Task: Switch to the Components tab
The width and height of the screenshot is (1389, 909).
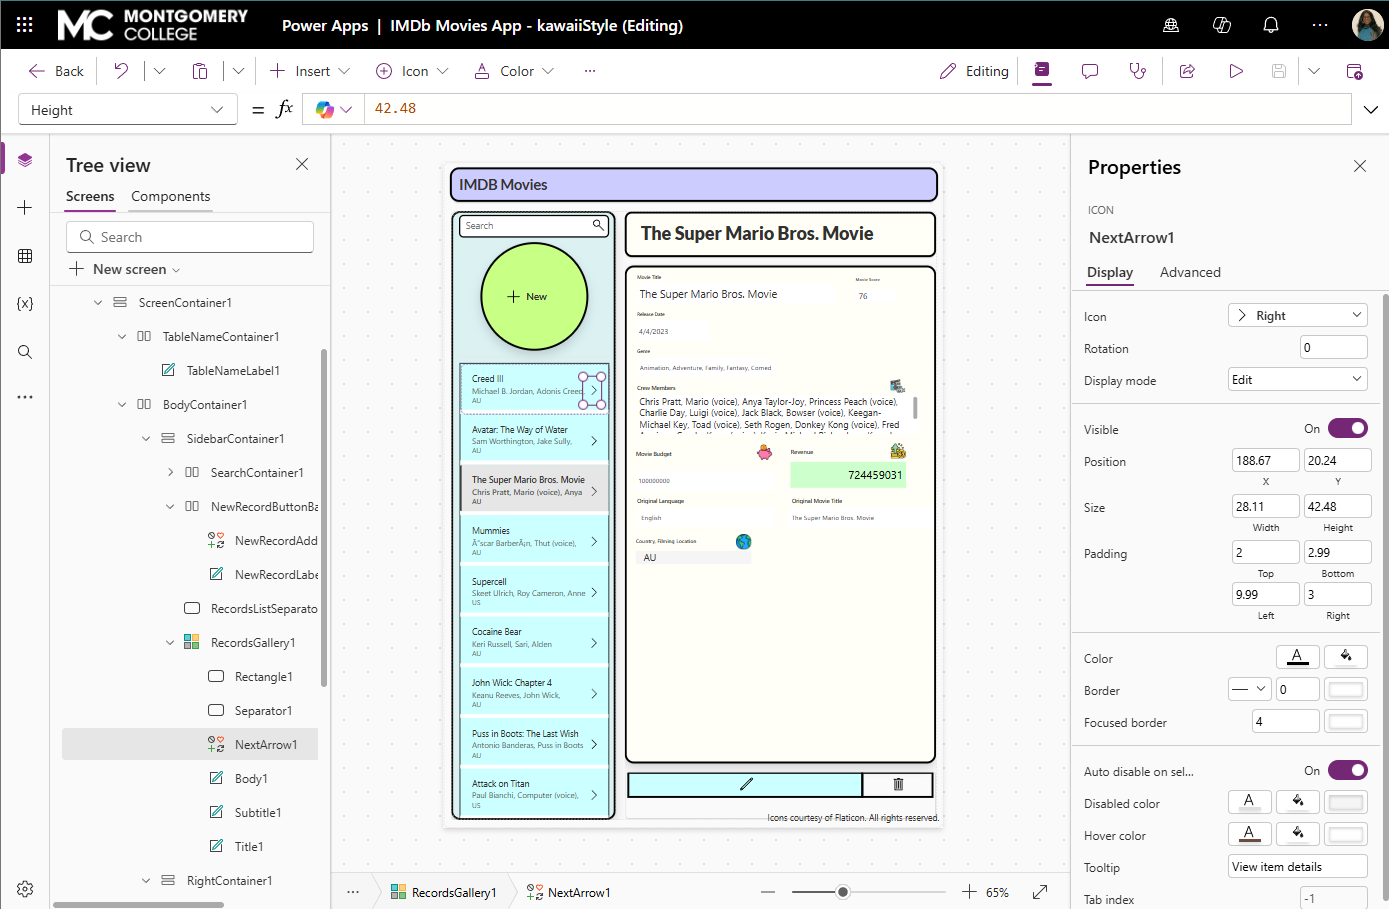Action: tap(171, 196)
